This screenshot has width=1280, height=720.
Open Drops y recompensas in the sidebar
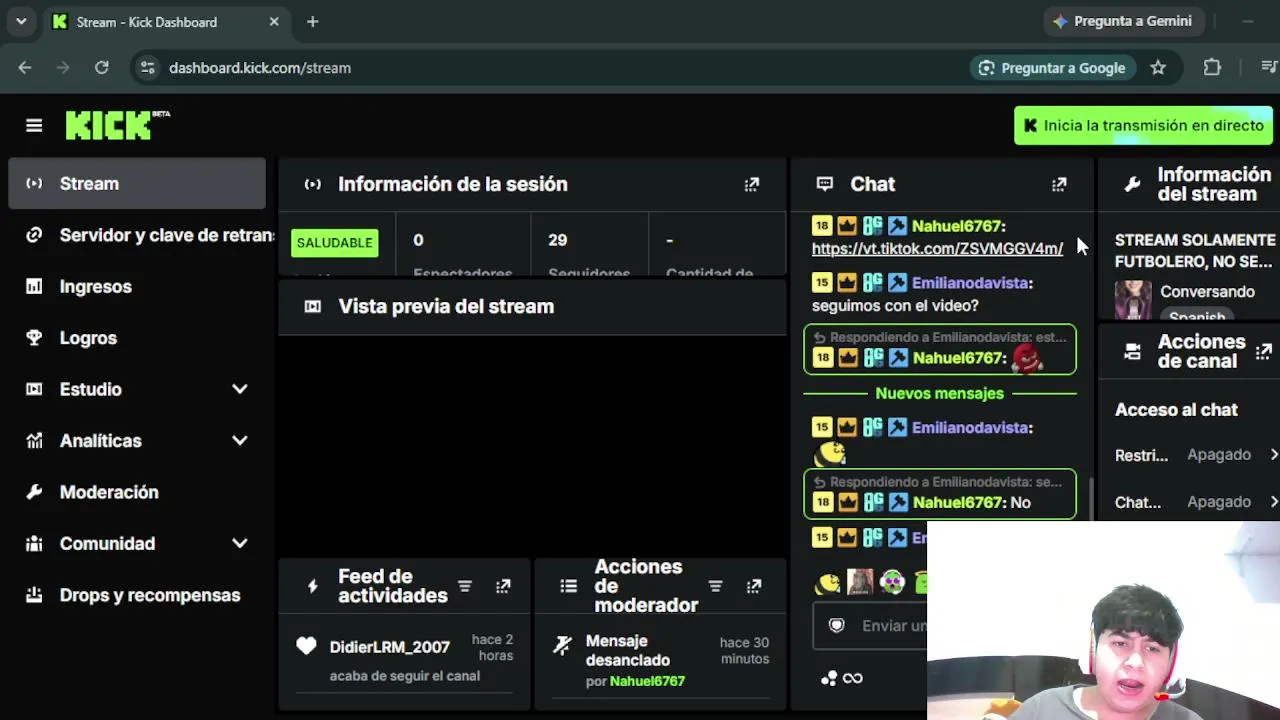click(138, 595)
